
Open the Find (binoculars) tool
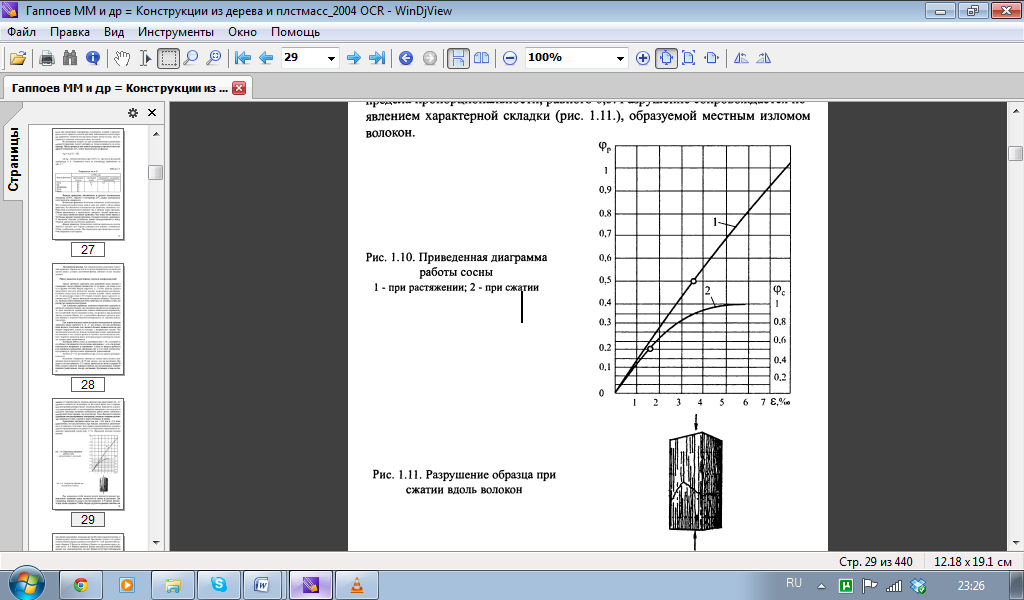tap(70, 58)
